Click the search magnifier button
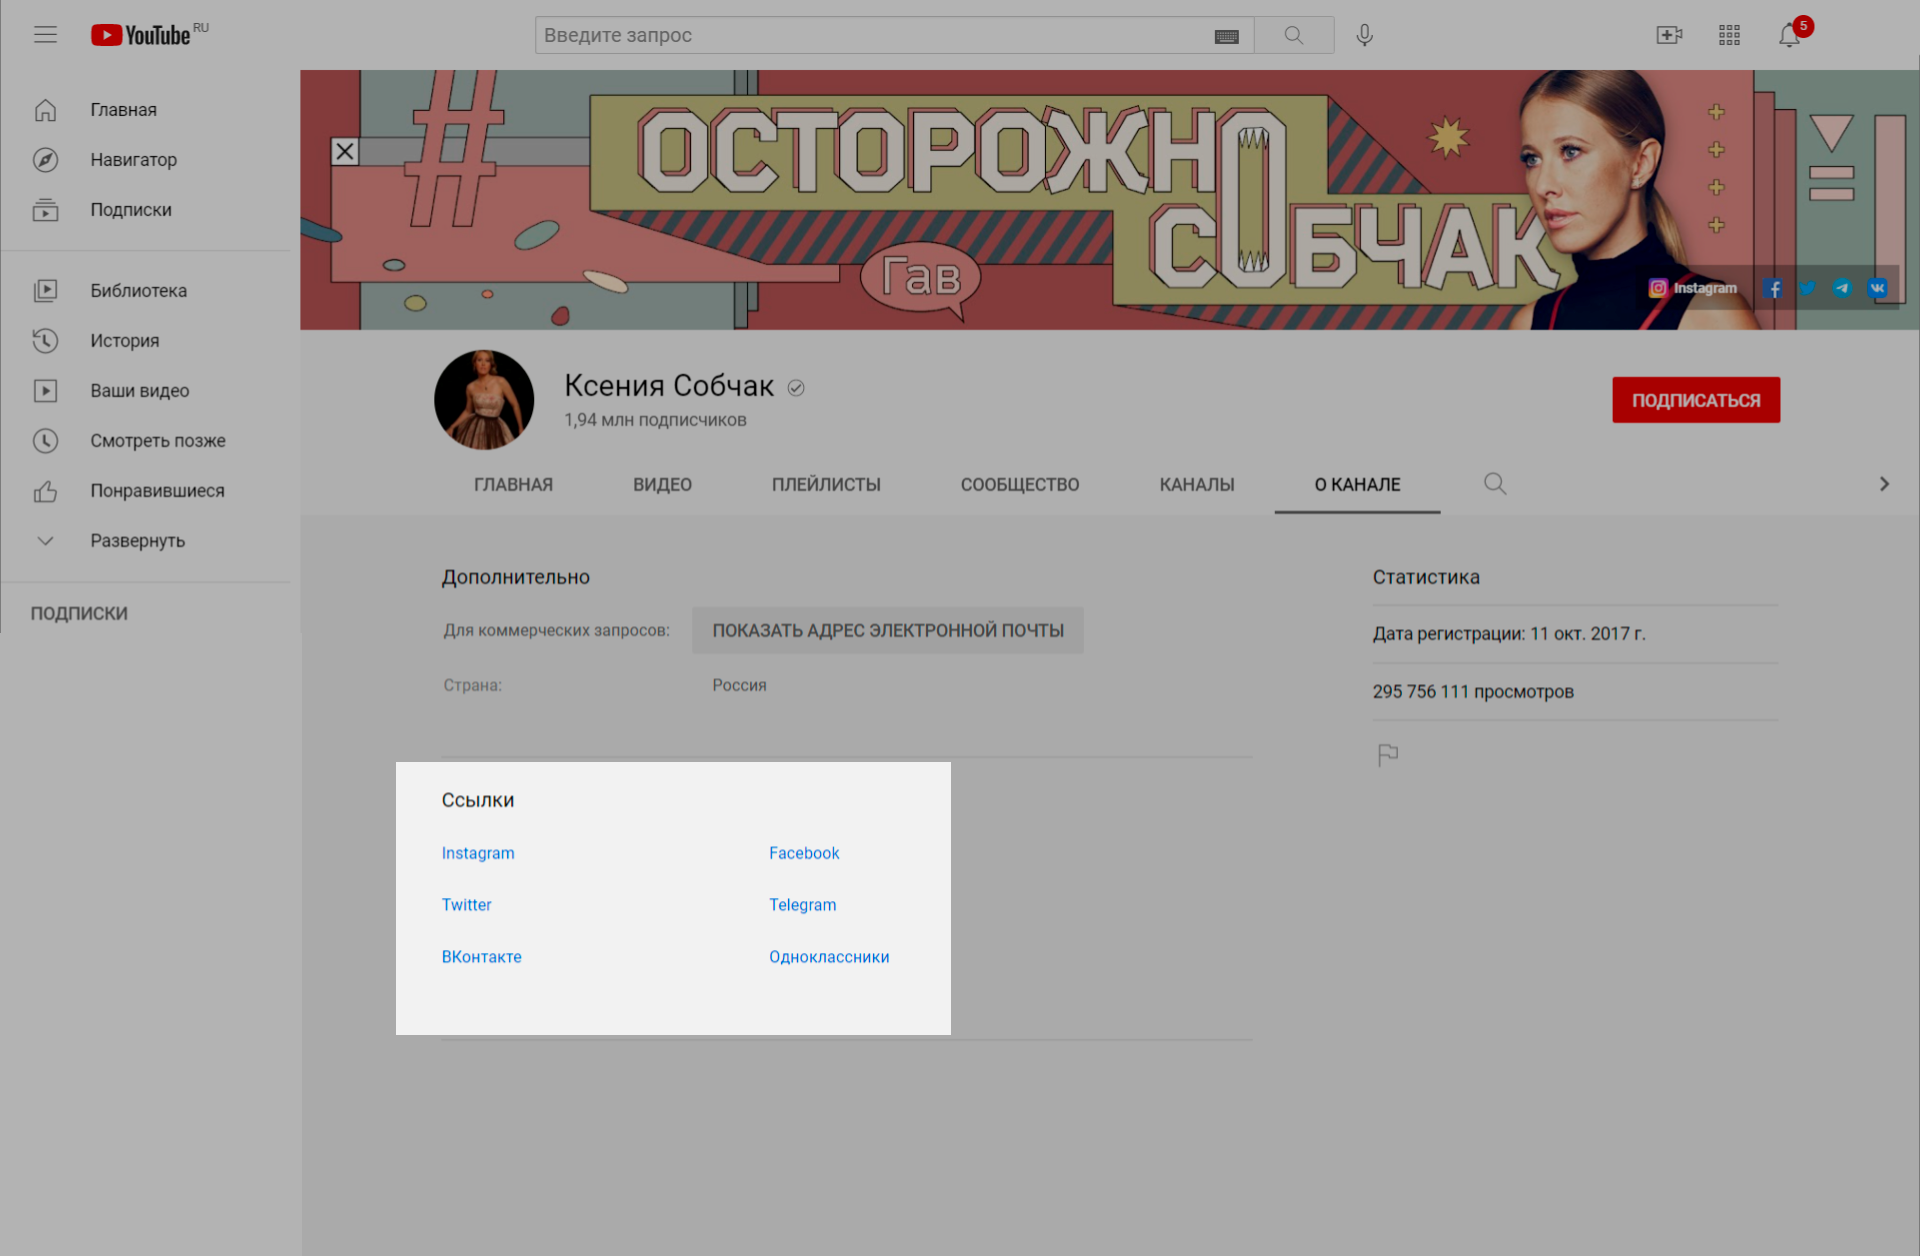Viewport: 1920px width, 1256px height. coord(1294,35)
